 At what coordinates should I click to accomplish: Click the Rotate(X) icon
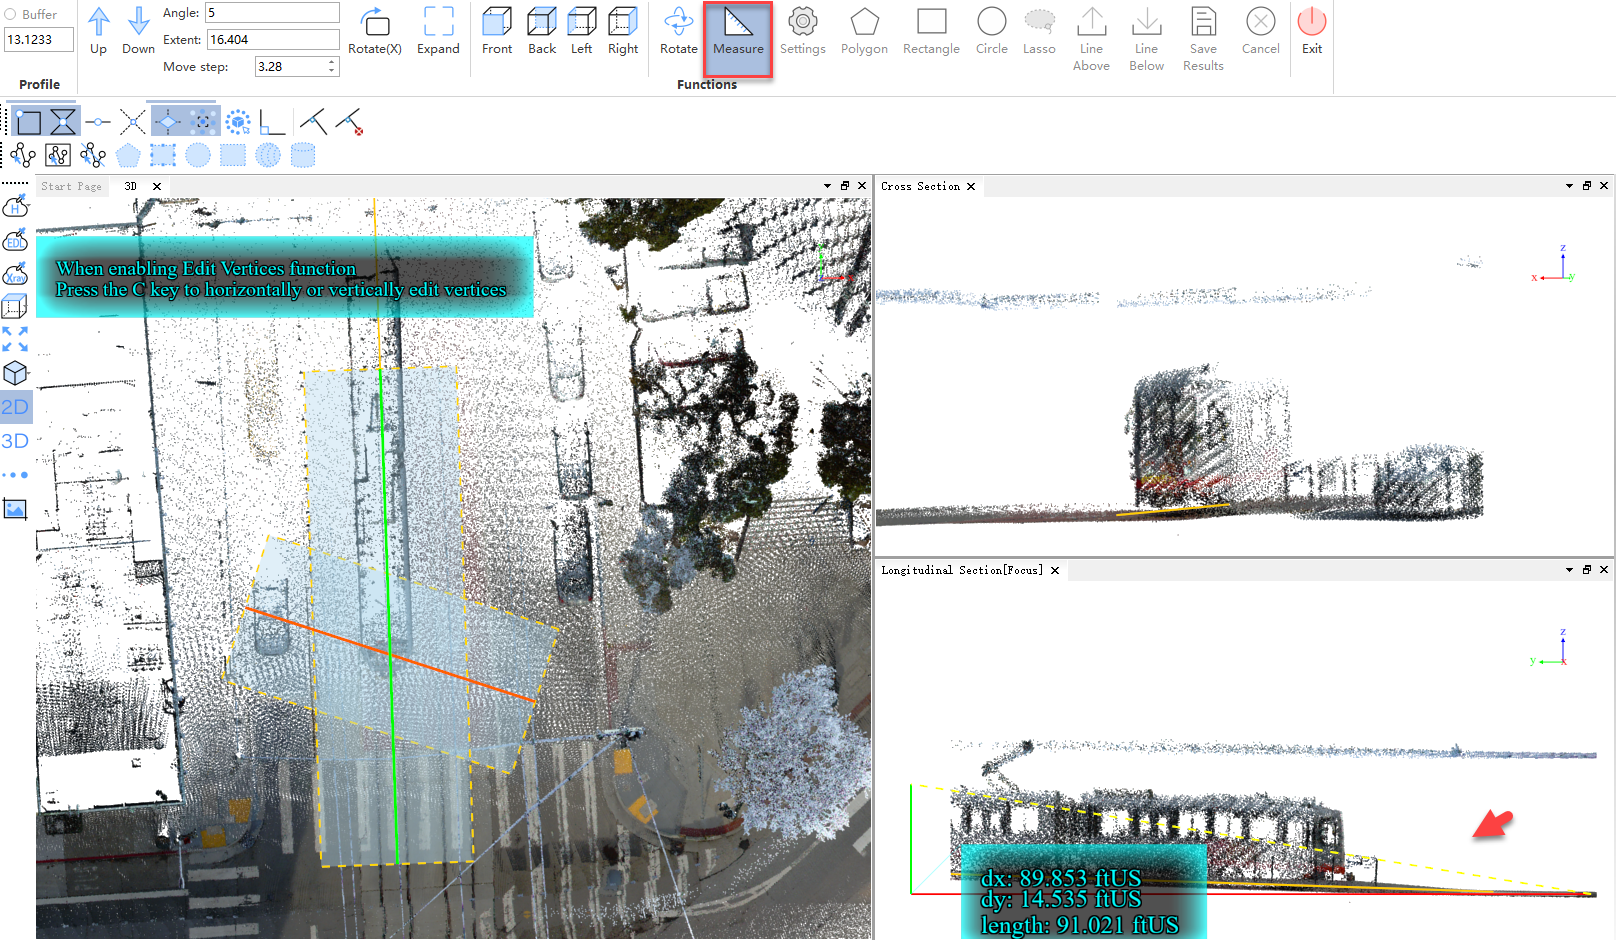click(375, 31)
